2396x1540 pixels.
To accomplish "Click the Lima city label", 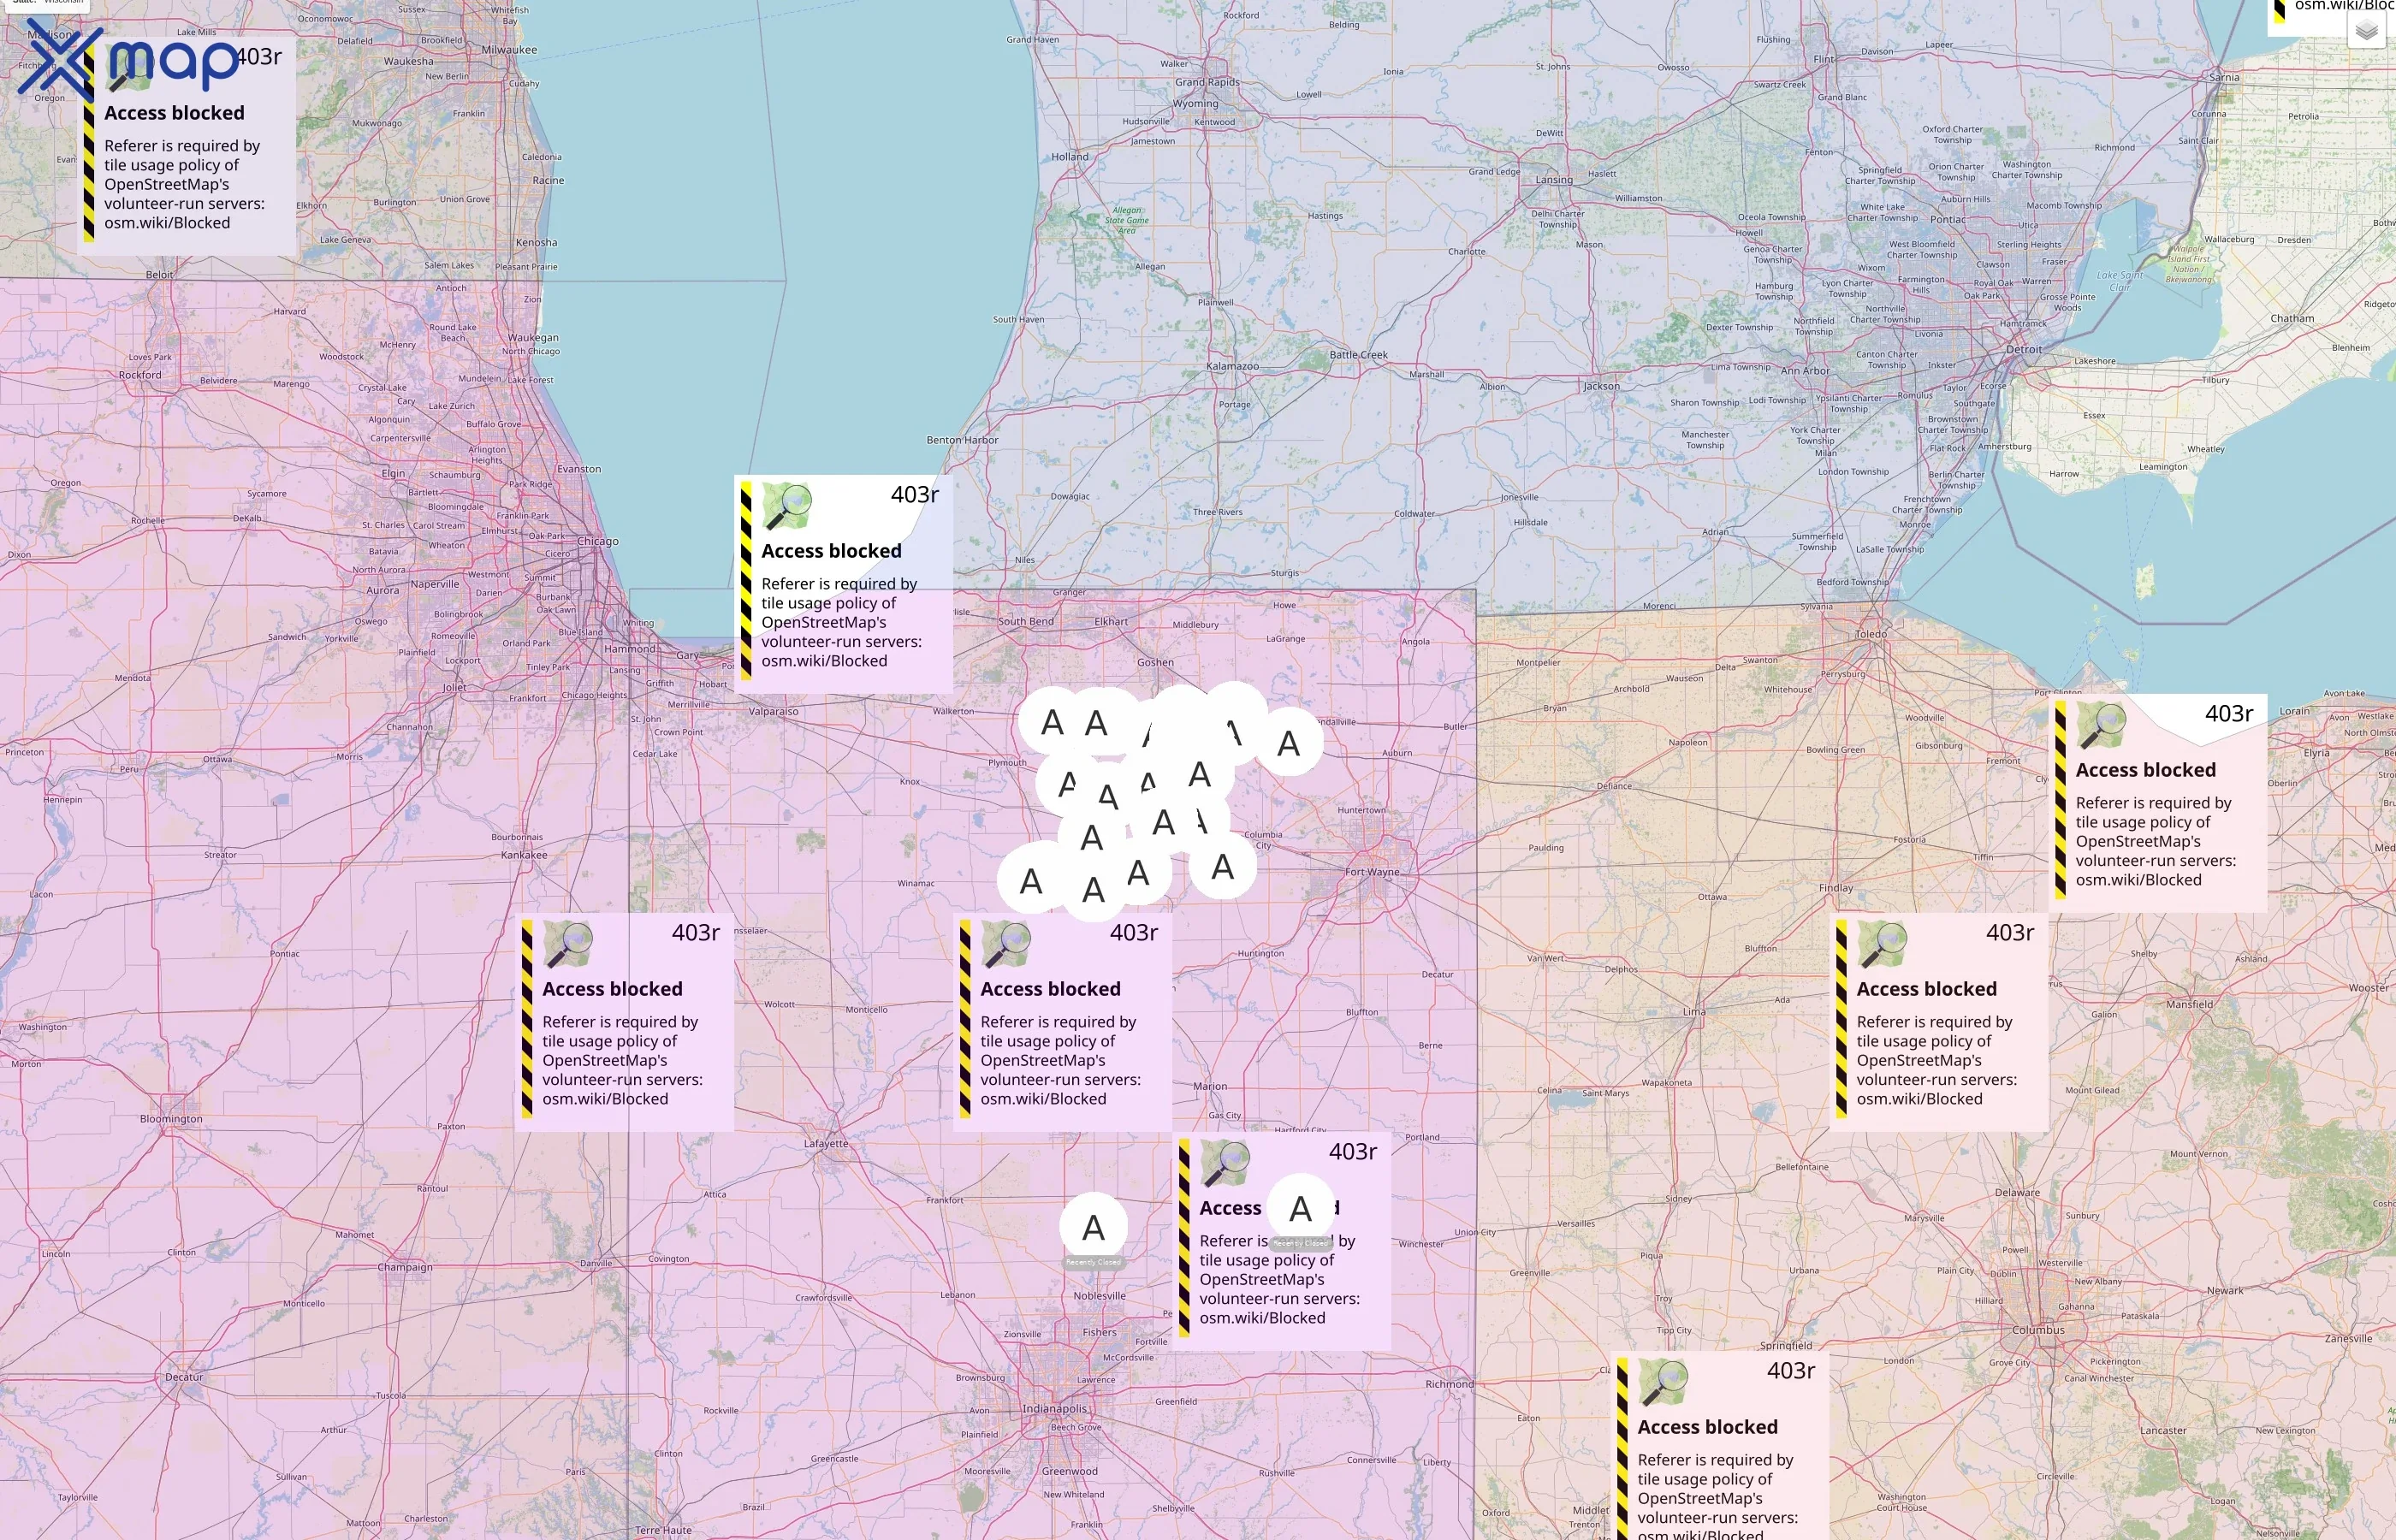I will (x=1694, y=1012).
